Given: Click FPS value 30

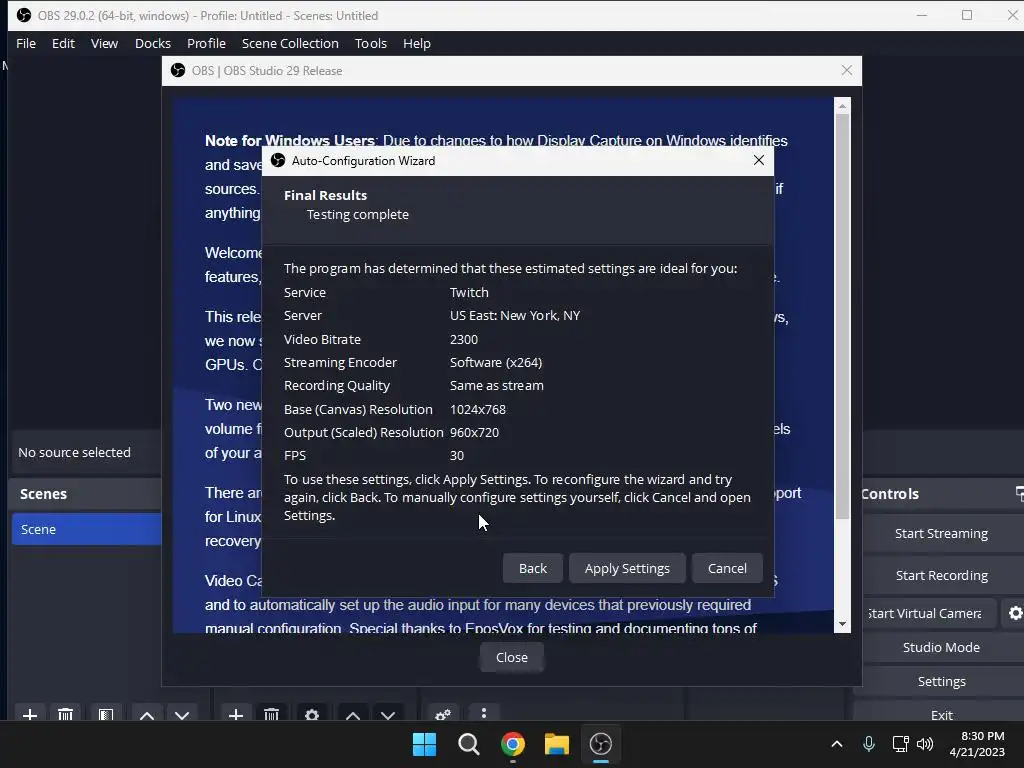Looking at the screenshot, I should point(456,455).
